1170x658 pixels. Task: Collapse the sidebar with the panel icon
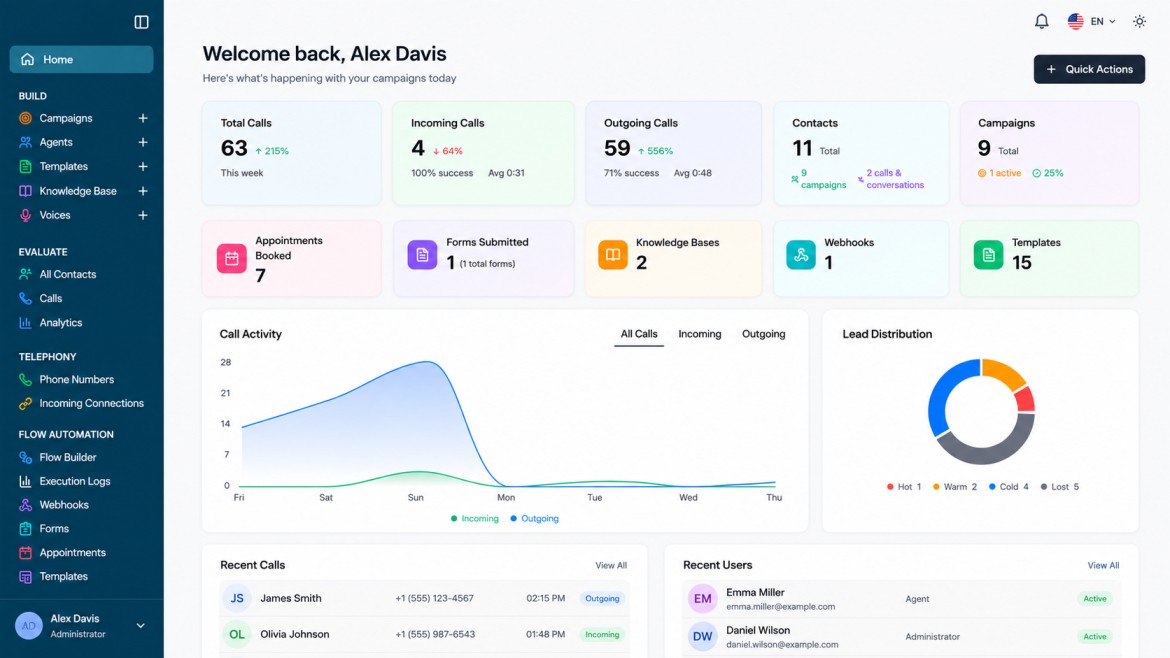141,22
